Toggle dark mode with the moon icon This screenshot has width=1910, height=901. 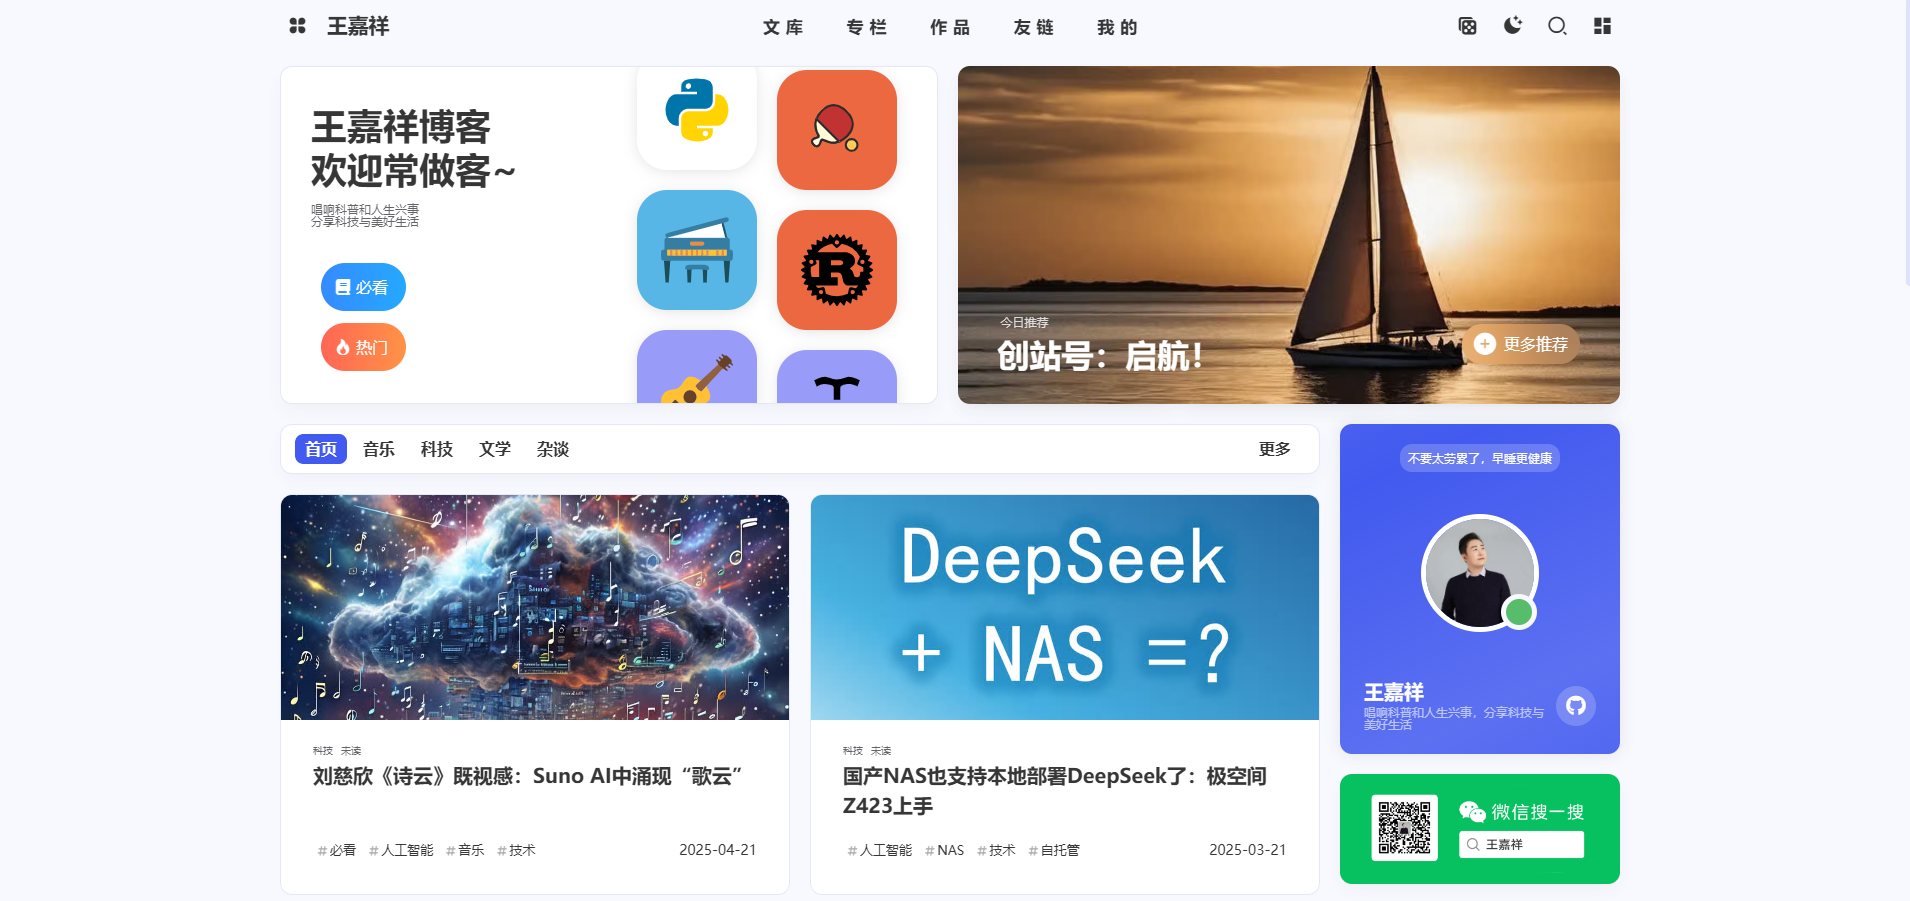pos(1512,26)
